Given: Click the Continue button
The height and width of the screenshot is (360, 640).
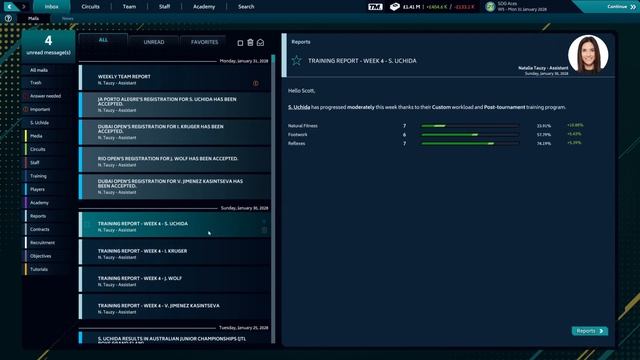Looking at the screenshot, I should tap(606, 7).
